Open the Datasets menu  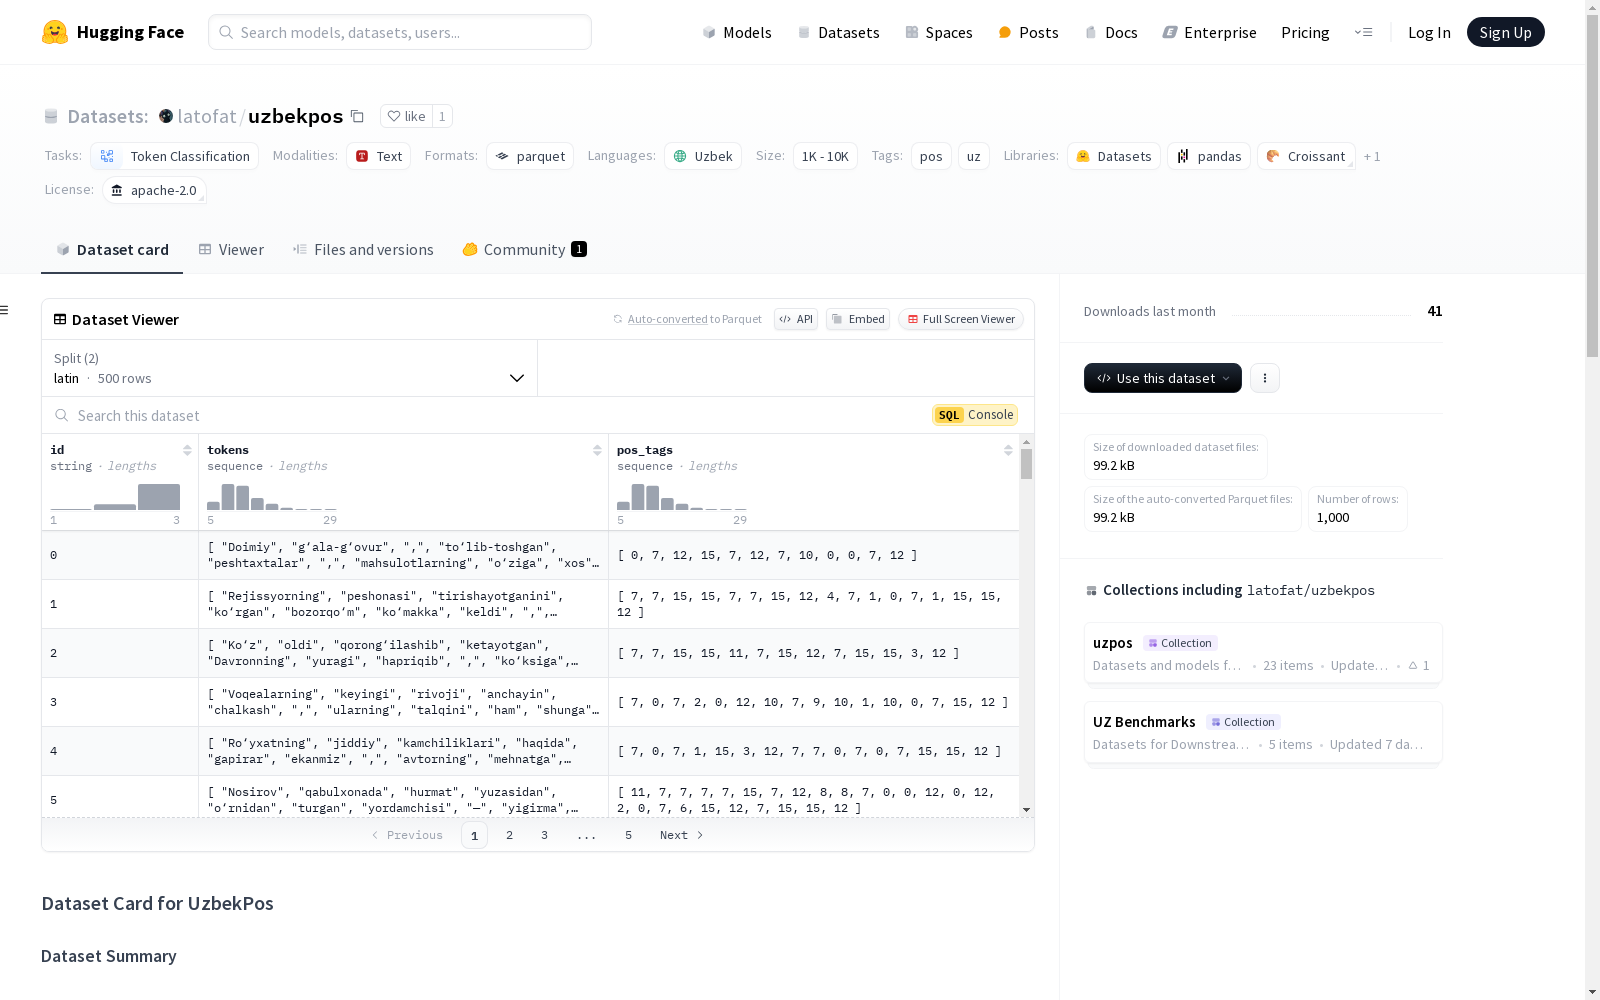[x=838, y=32]
